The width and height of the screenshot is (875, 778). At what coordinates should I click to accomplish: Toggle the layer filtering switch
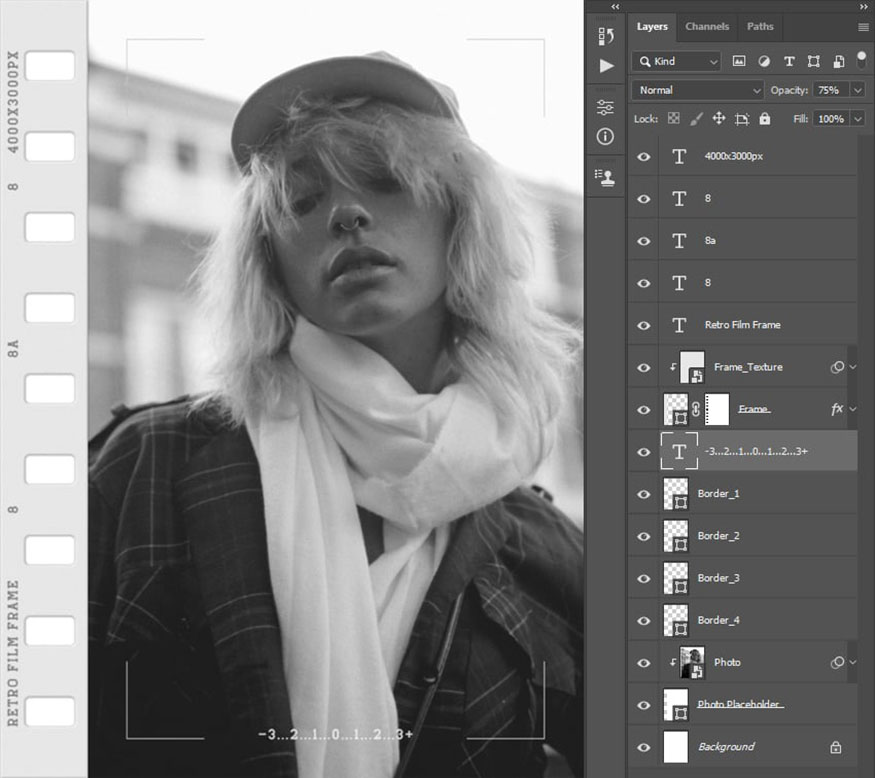[860, 59]
